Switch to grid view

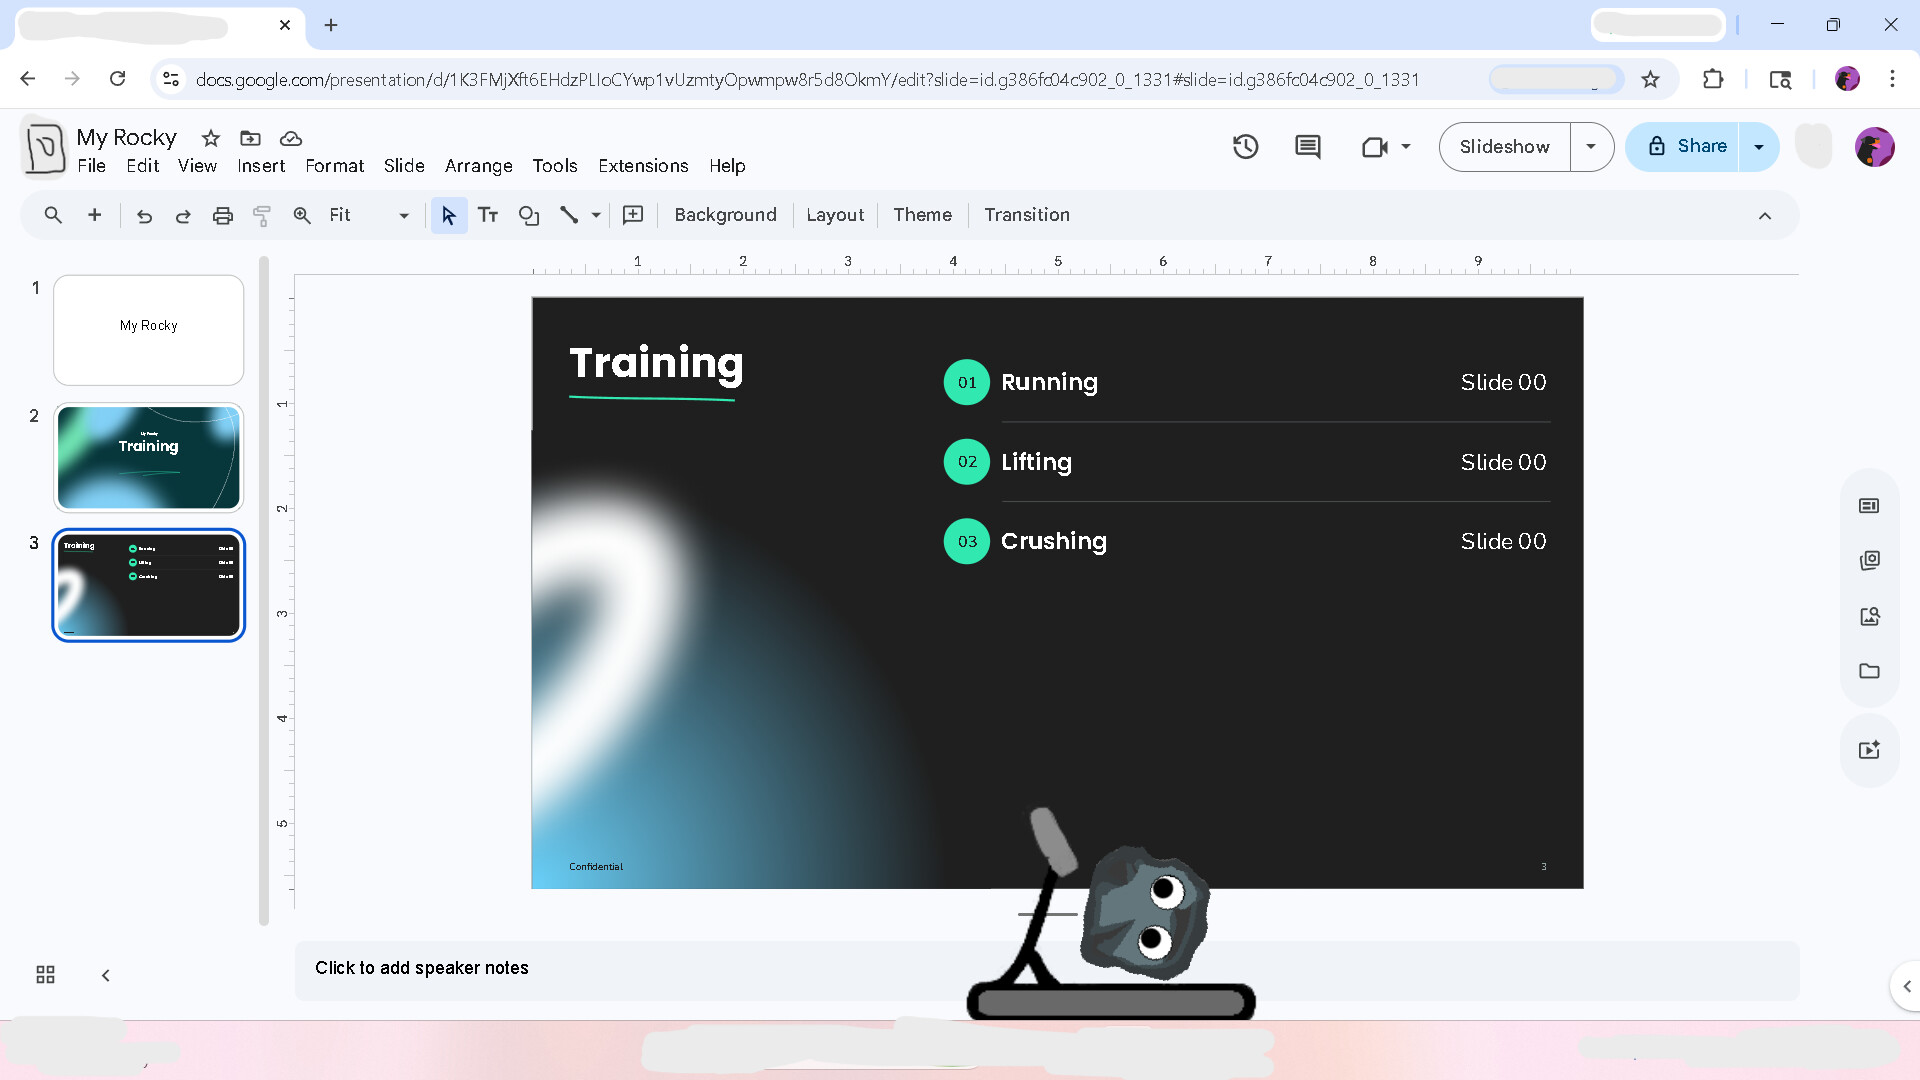[45, 974]
